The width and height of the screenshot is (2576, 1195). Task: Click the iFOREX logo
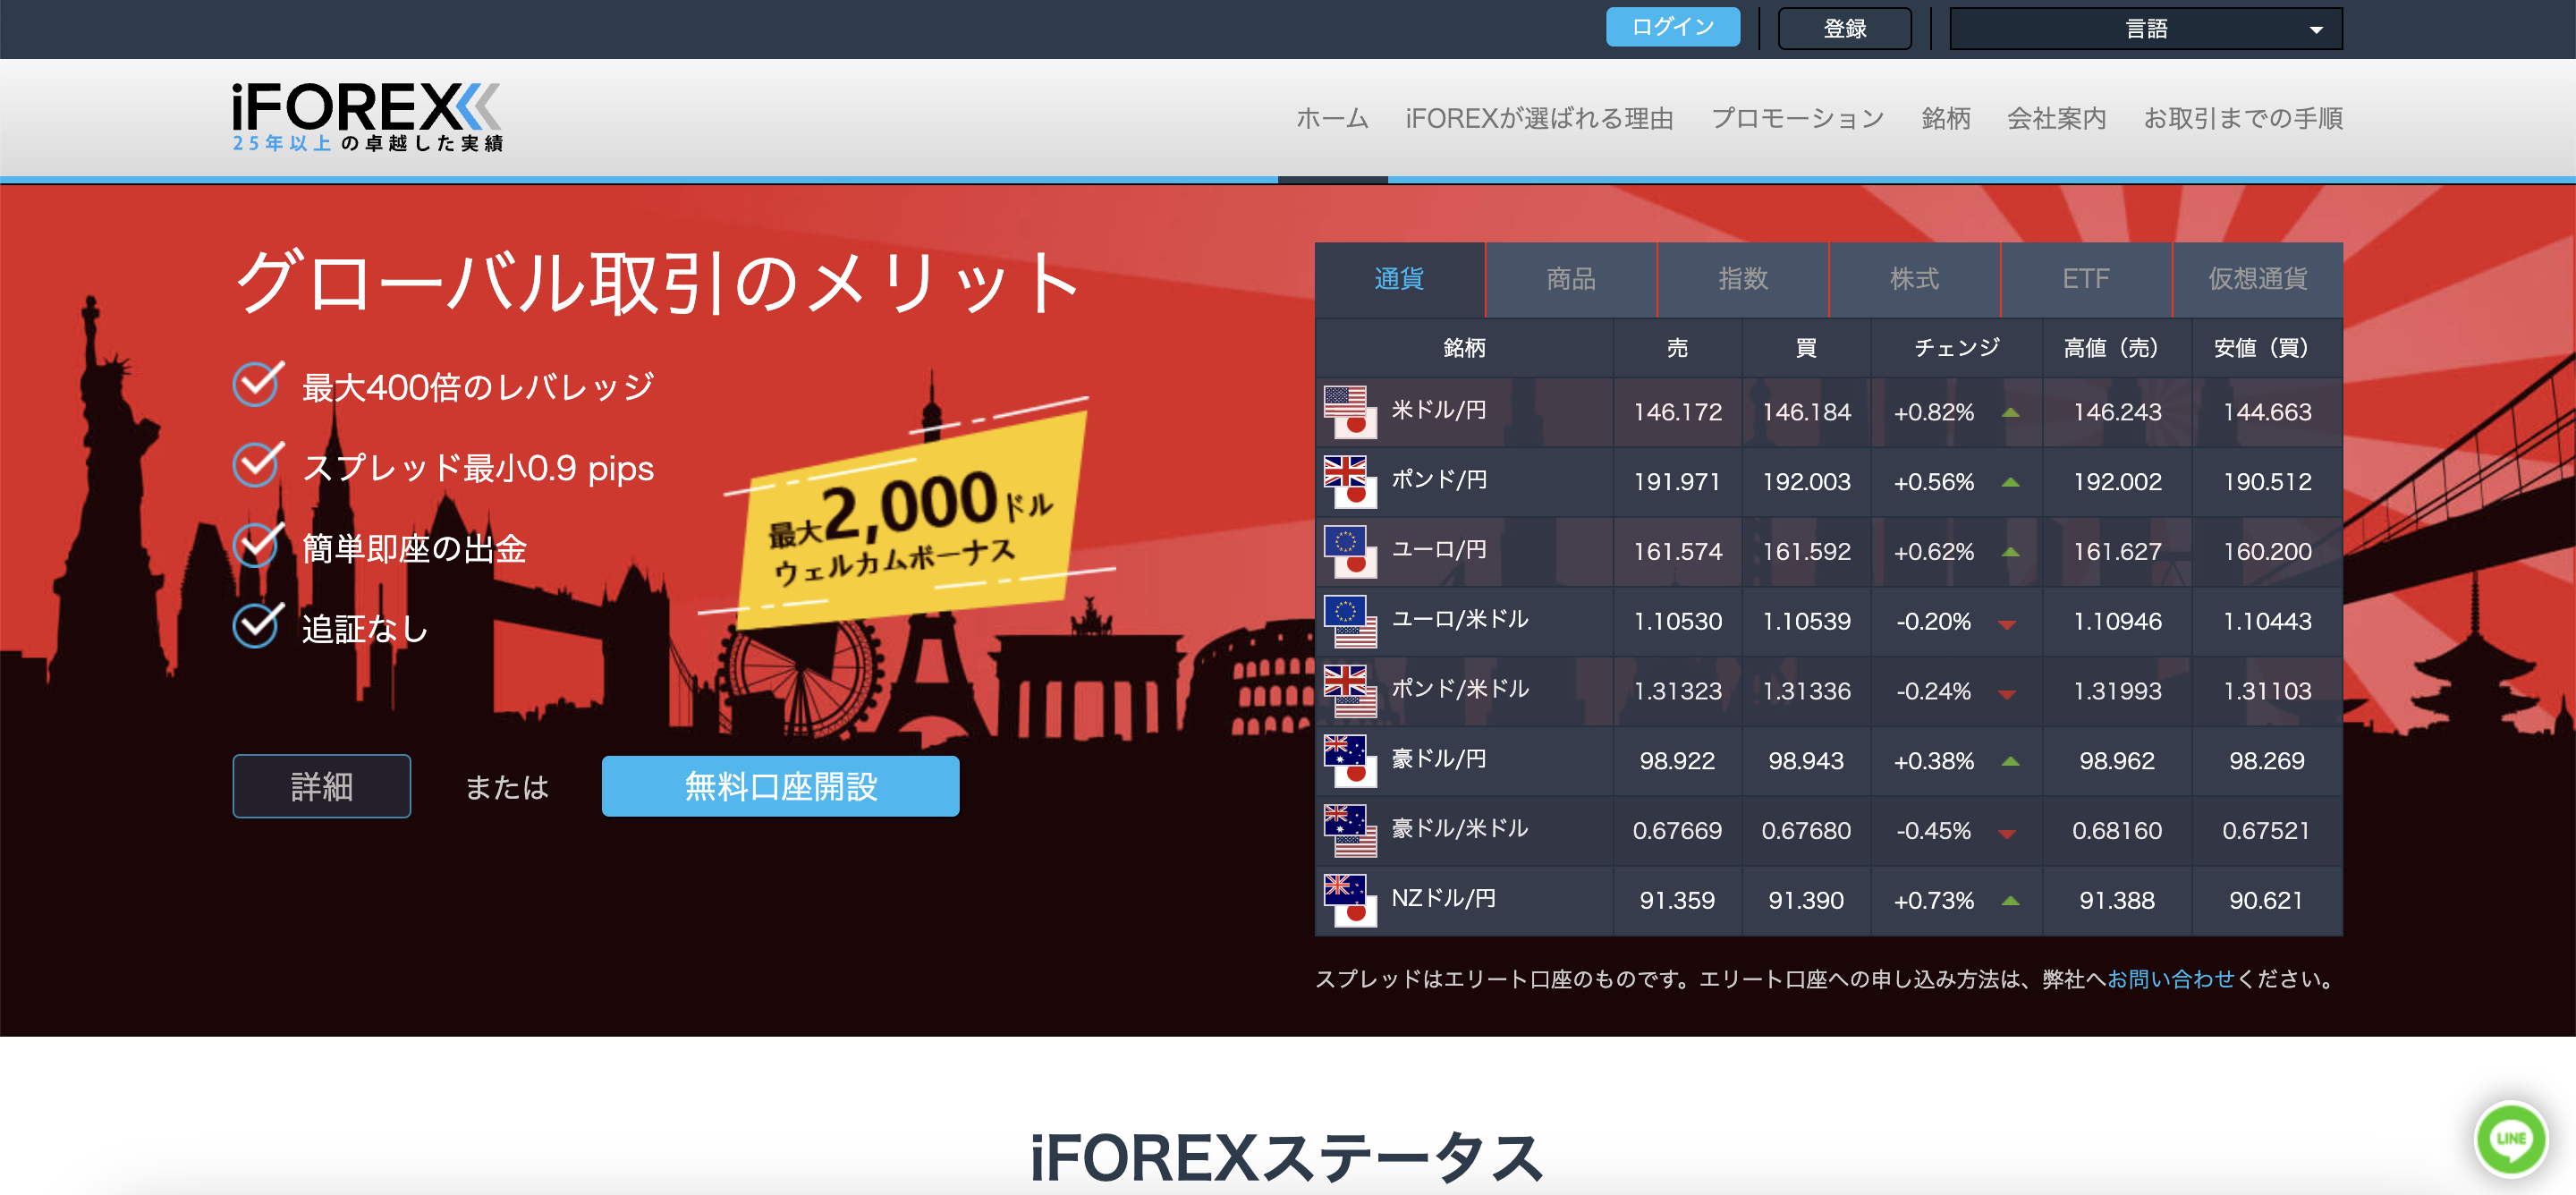point(367,117)
